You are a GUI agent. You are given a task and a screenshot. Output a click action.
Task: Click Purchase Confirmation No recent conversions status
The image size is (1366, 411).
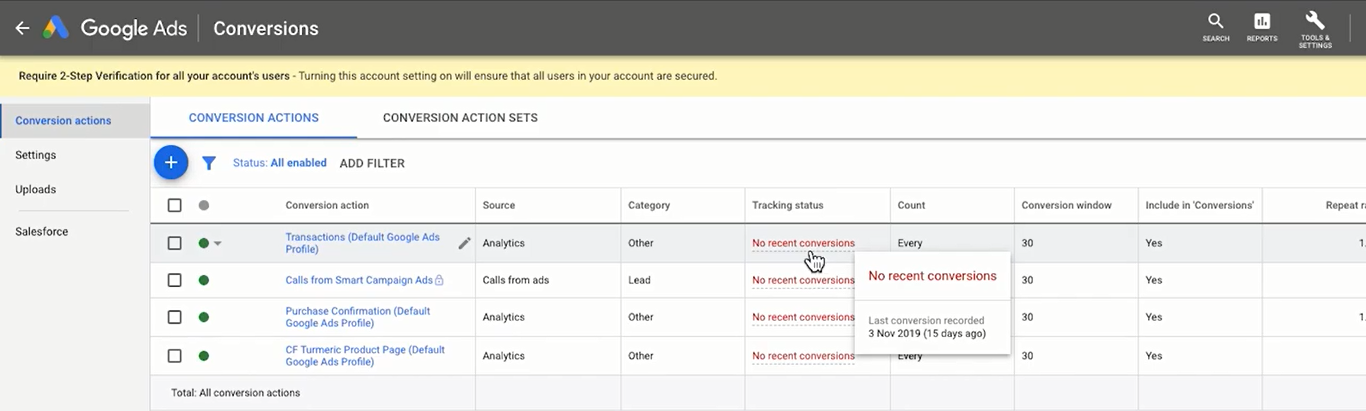point(804,317)
